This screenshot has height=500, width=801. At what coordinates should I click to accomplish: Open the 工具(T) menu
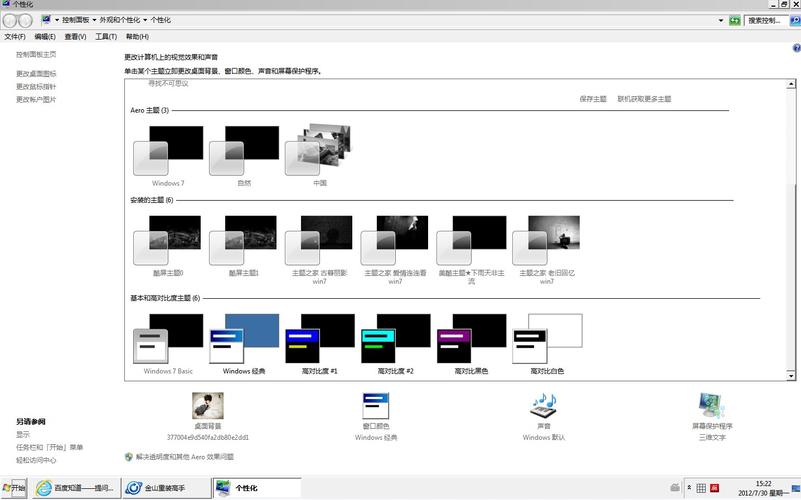coord(106,37)
